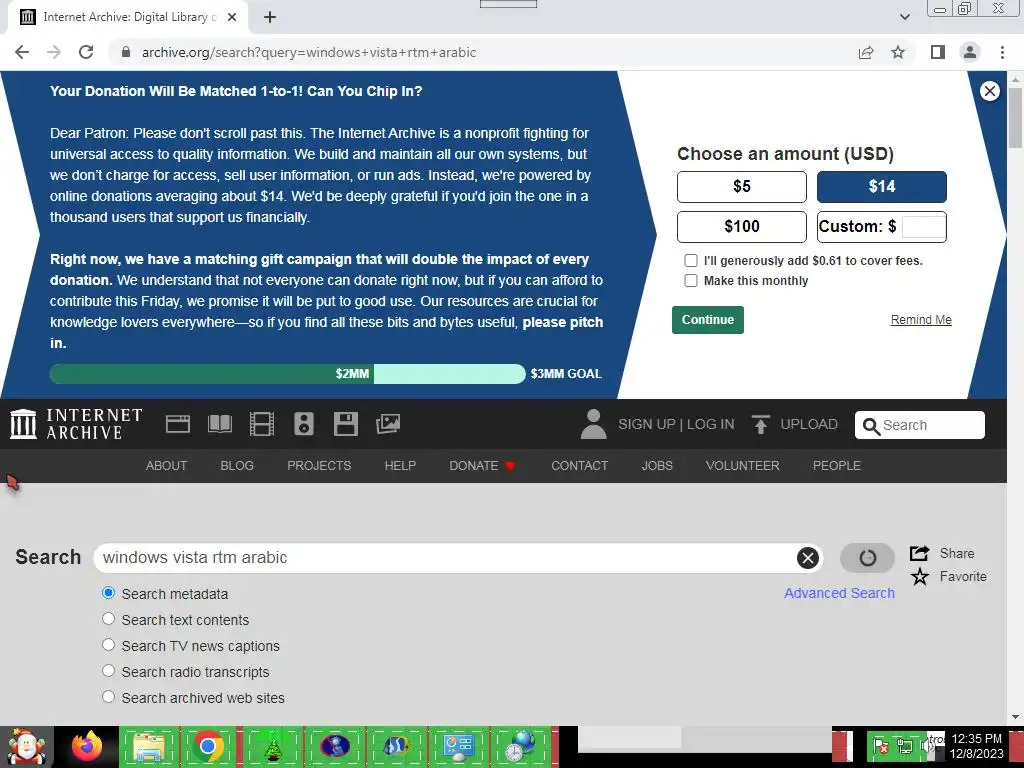This screenshot has height=768, width=1024.
Task: Share this page from the address bar
Action: pos(866,52)
